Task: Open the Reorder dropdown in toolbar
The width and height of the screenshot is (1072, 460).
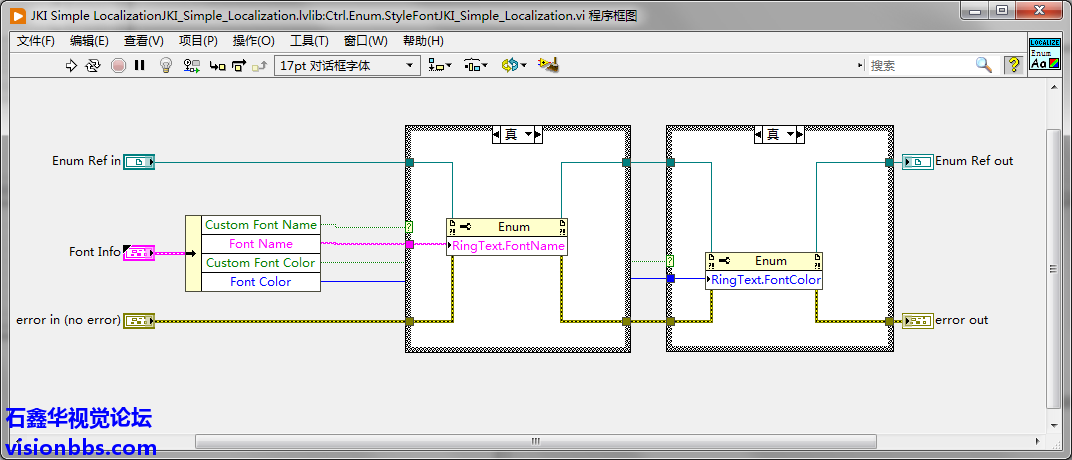Action: tap(513, 65)
